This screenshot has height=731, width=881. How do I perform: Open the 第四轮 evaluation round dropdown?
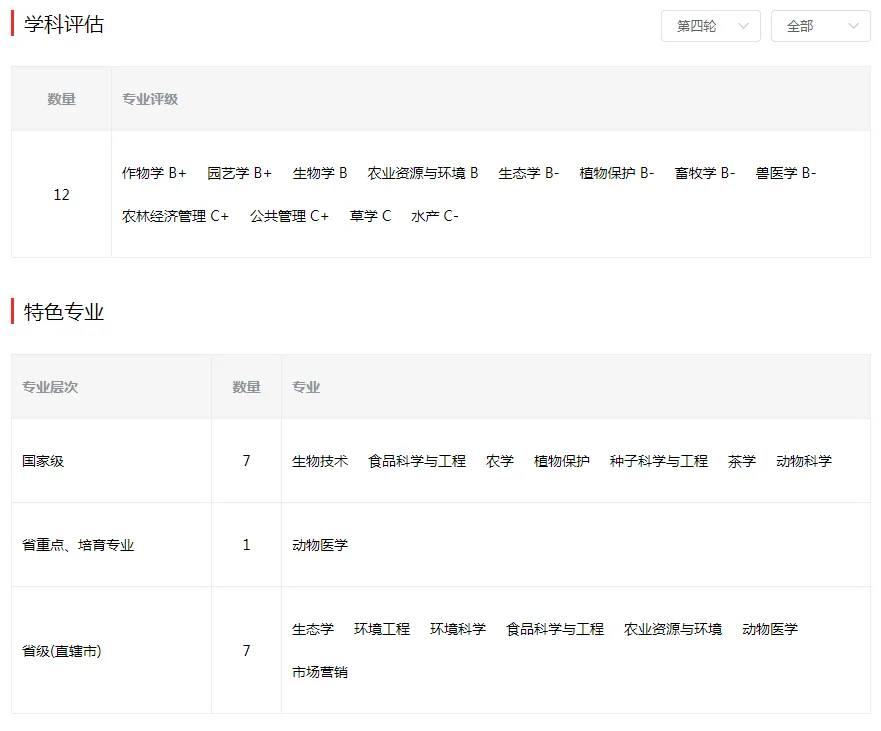pos(710,26)
